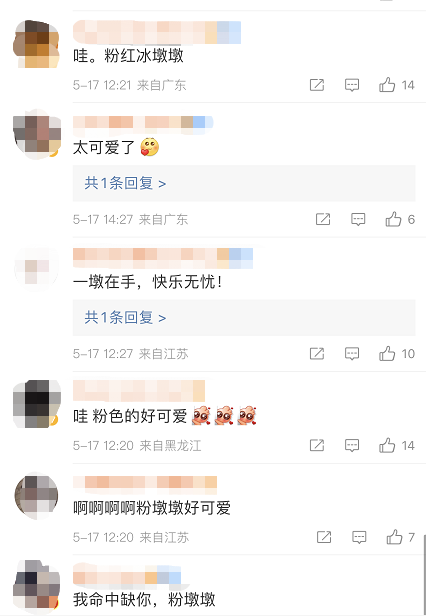Repost the "啊啊啊啊粉墩墩好可爱" comment
The image size is (426, 616).
tap(324, 537)
